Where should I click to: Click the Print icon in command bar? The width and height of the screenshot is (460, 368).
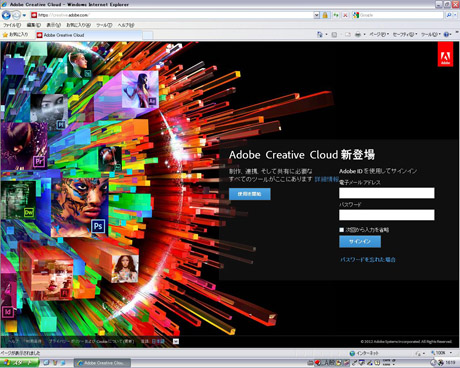(358, 34)
